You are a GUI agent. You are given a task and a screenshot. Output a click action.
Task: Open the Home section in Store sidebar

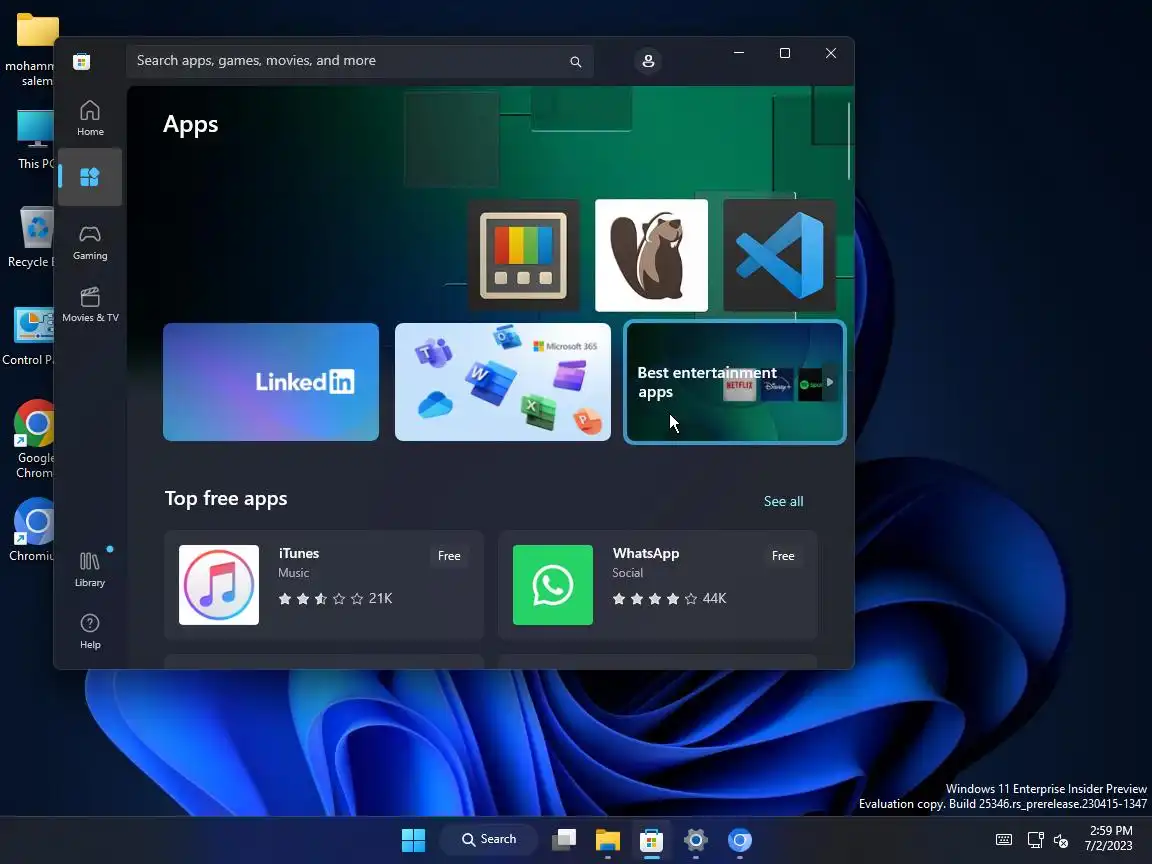(90, 118)
